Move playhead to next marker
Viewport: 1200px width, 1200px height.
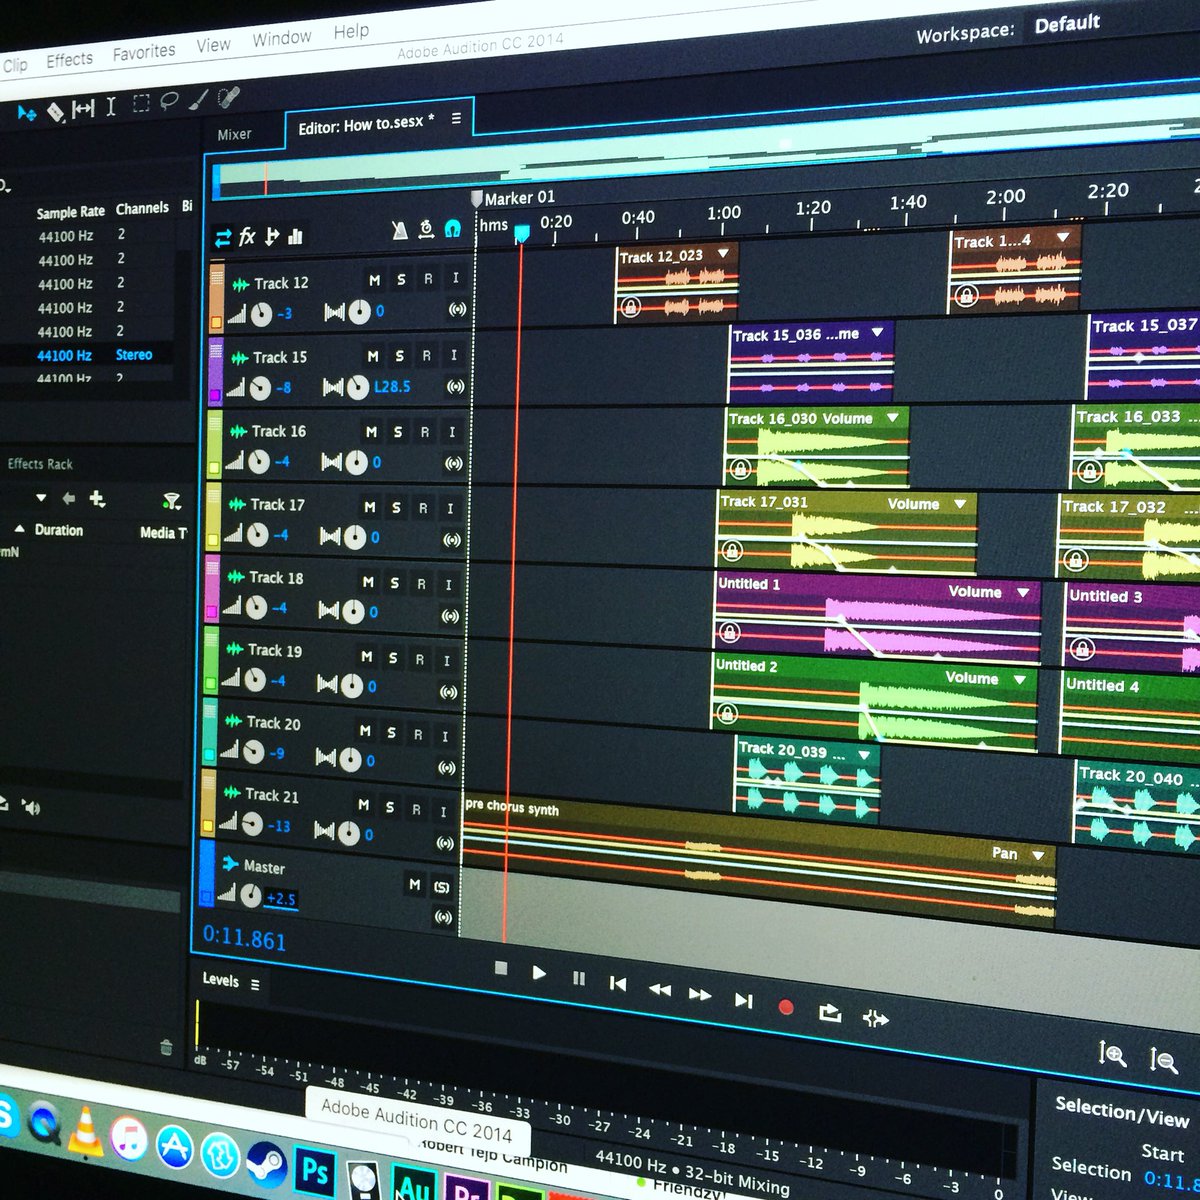[x=743, y=1000]
